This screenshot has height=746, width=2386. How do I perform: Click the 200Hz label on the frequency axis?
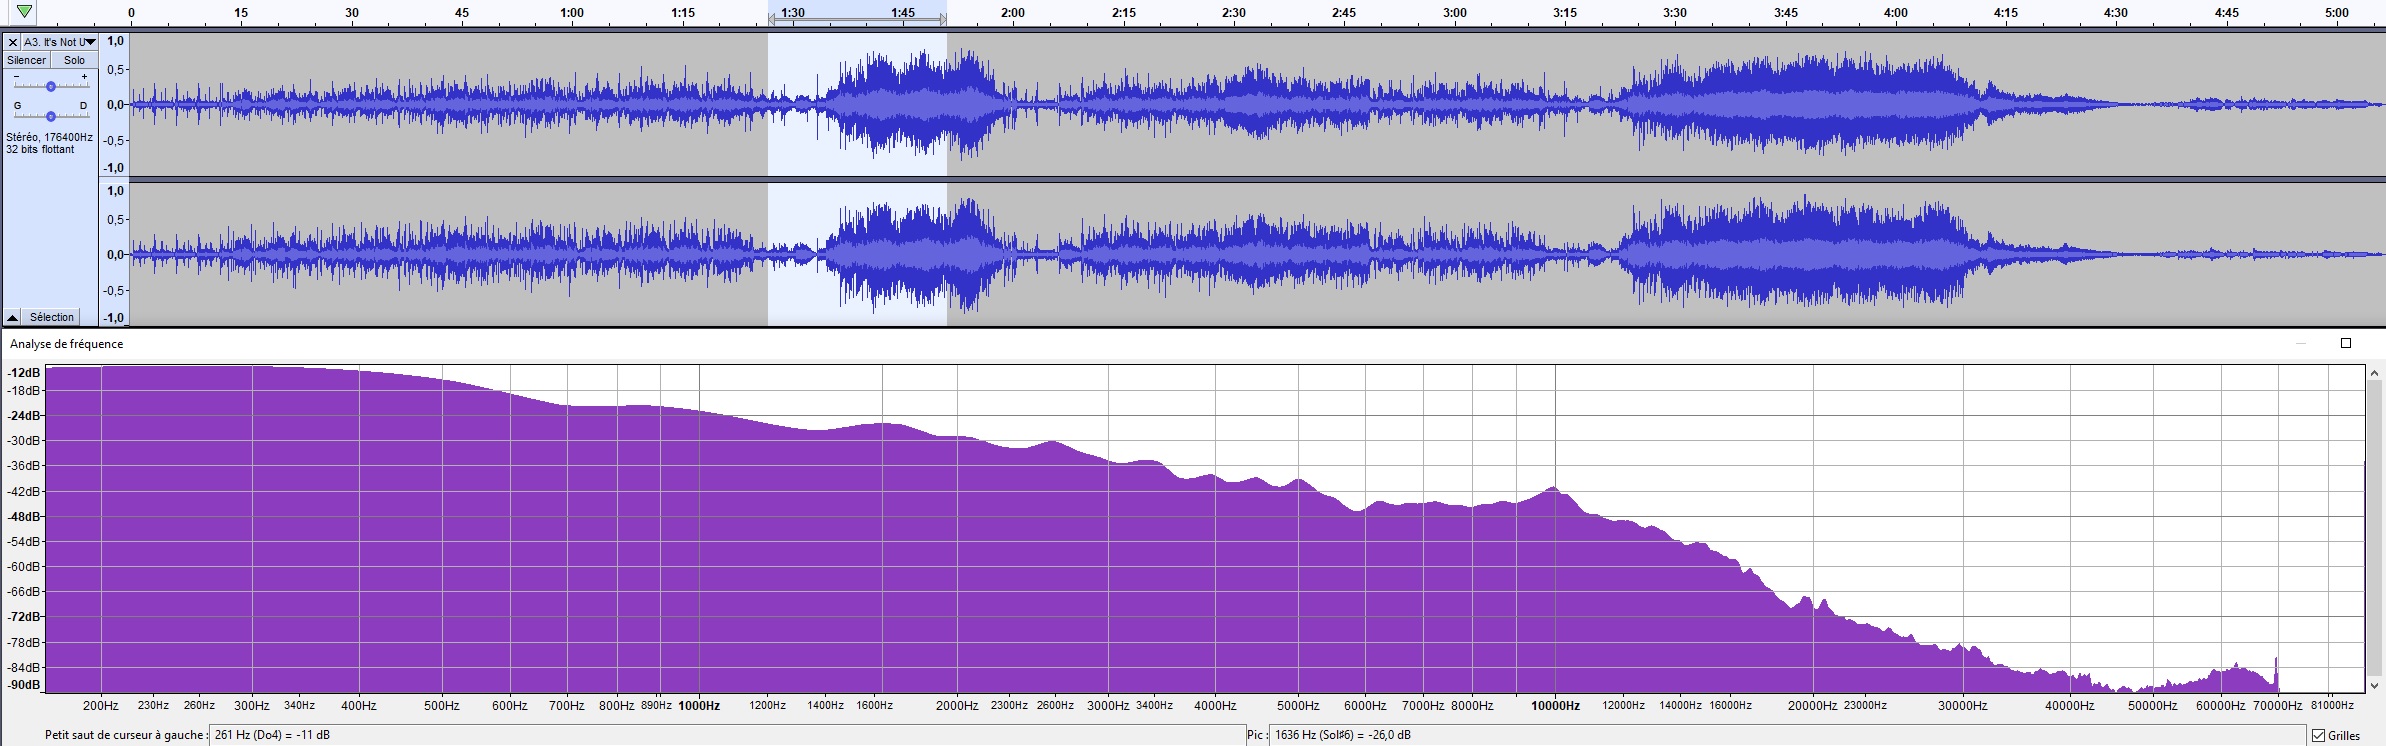(100, 706)
